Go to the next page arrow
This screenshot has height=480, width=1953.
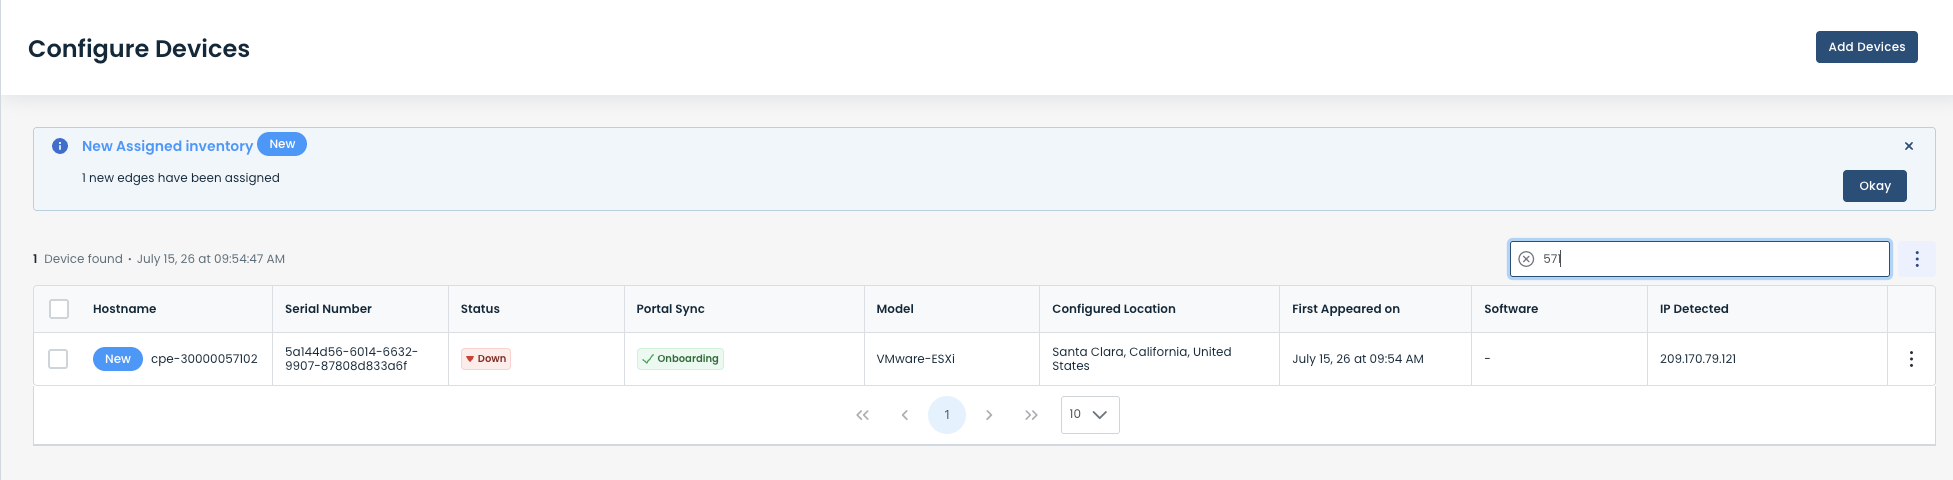click(x=989, y=415)
